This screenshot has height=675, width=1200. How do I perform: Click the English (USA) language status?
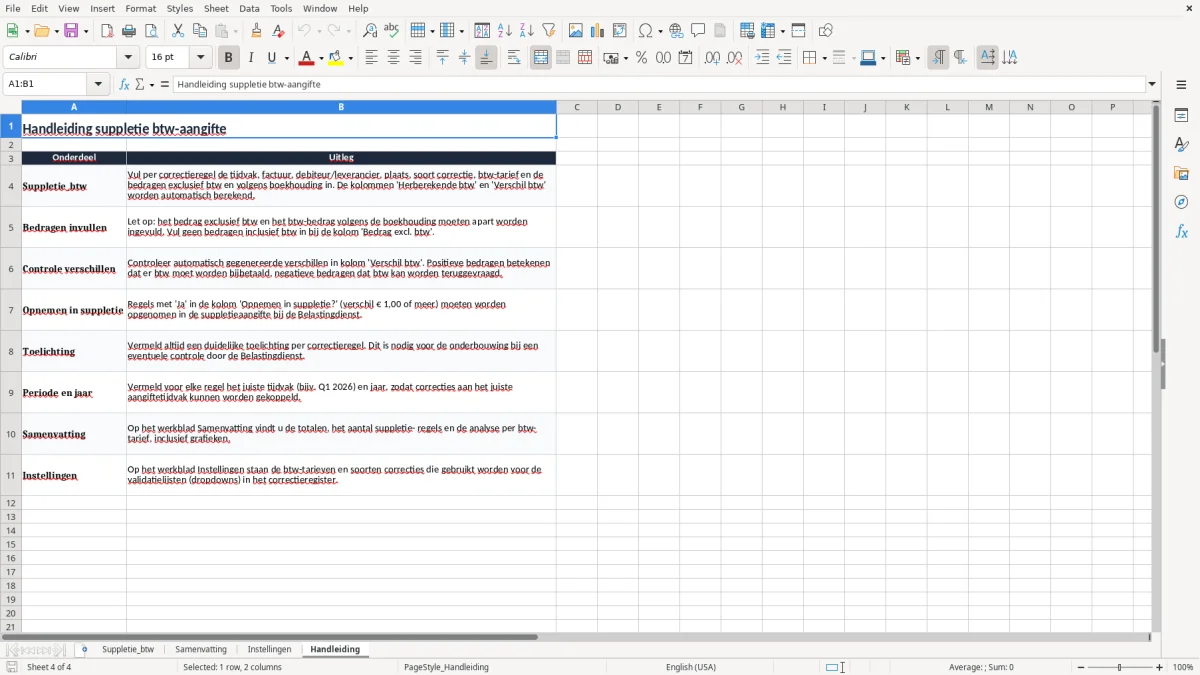click(x=691, y=667)
